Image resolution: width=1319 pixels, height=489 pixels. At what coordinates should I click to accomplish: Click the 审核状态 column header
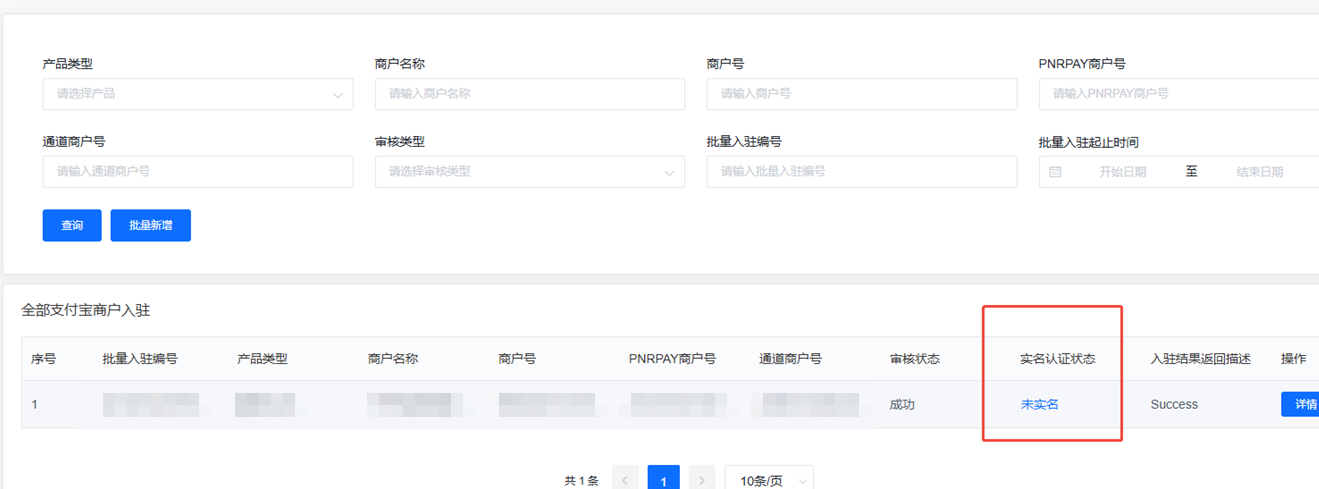[914, 359]
